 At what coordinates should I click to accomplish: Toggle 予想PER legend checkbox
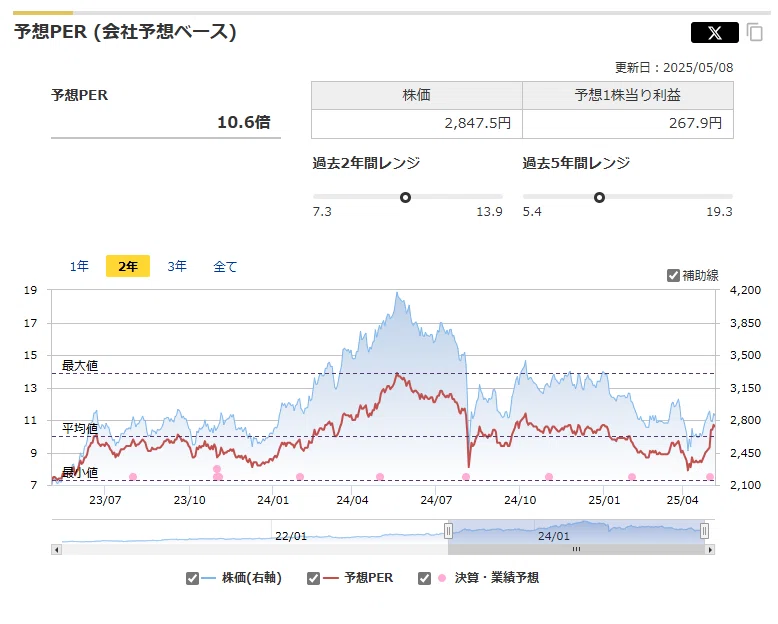[x=313, y=578]
